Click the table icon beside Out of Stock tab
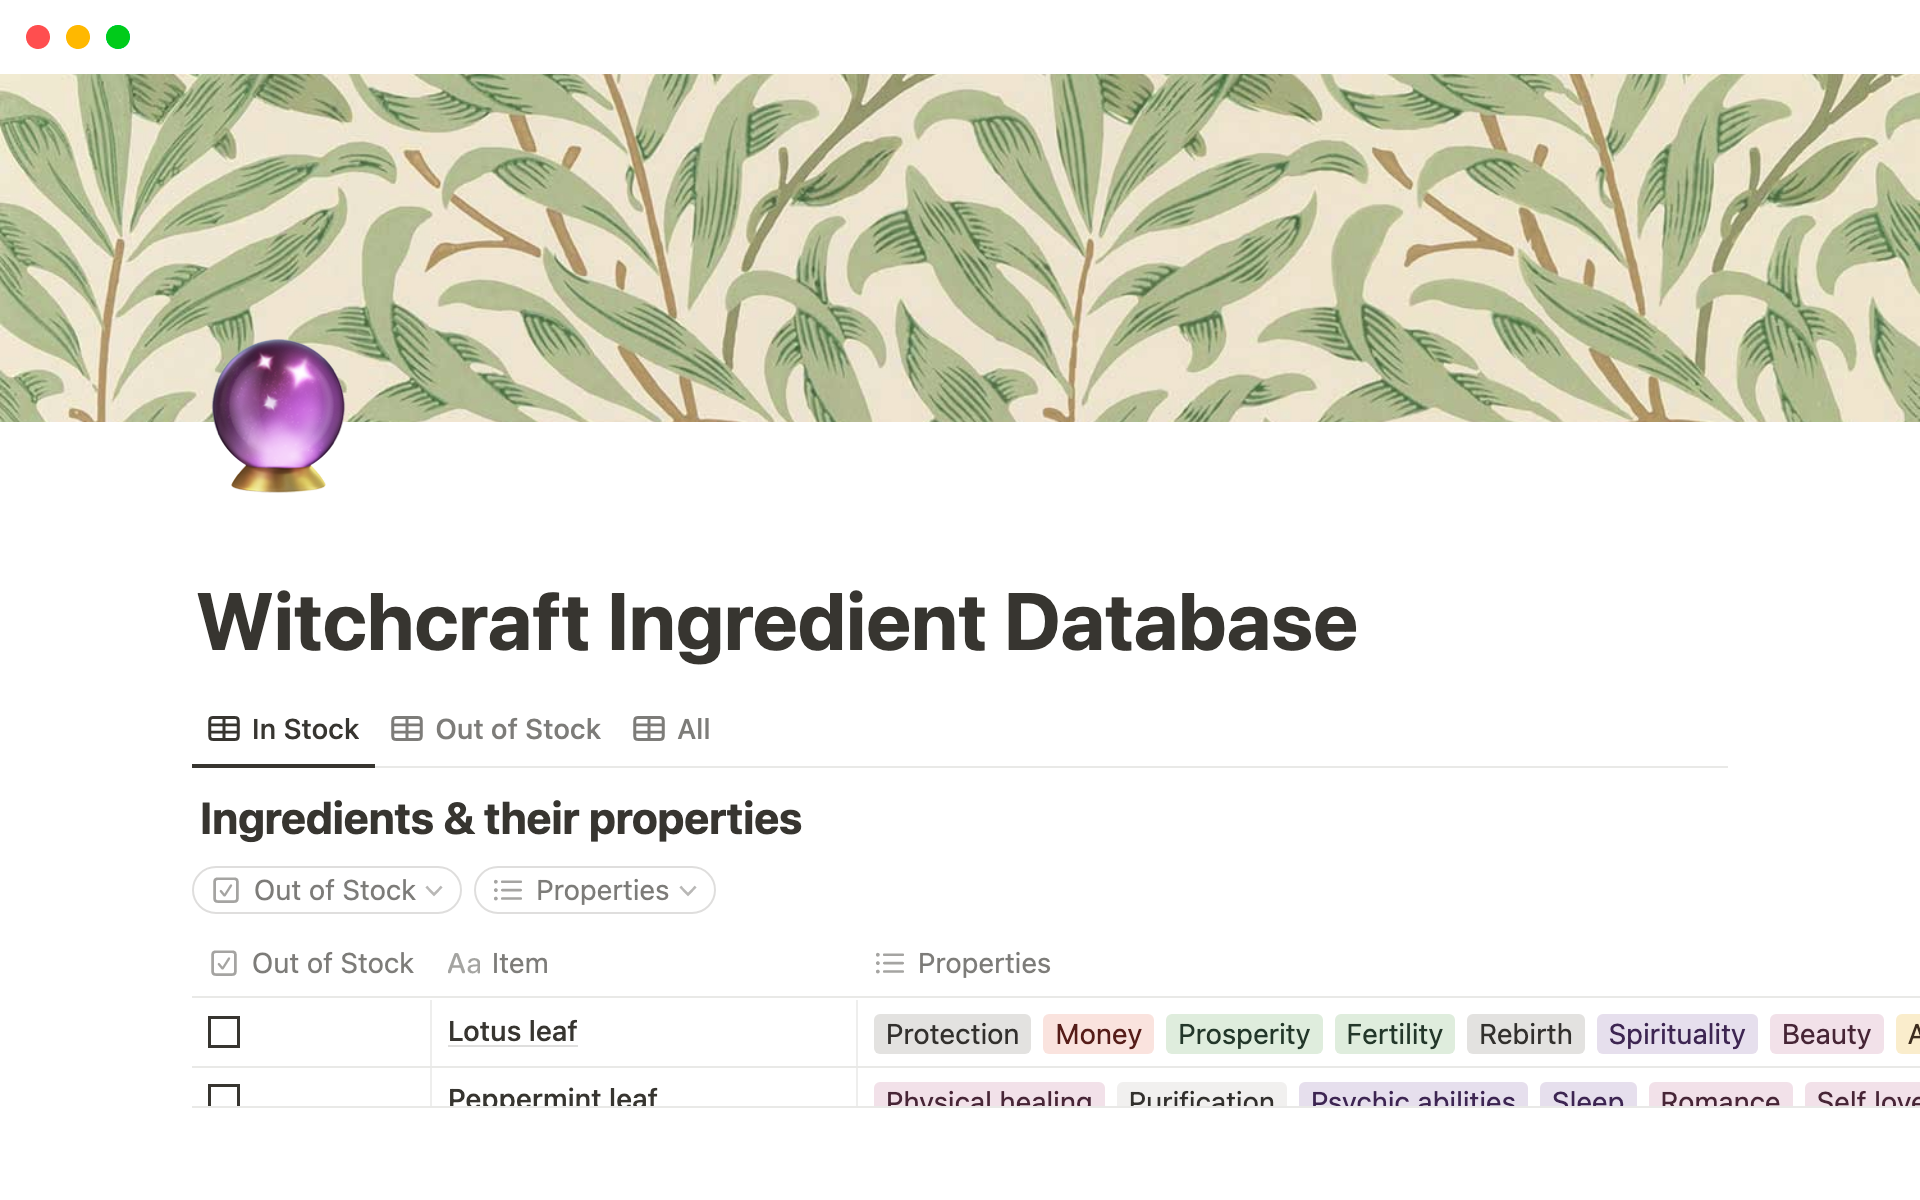1920x1200 pixels. click(x=406, y=729)
